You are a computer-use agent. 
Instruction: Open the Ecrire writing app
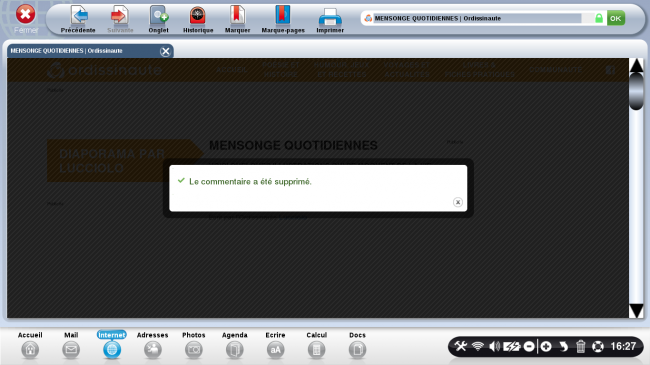[275, 345]
